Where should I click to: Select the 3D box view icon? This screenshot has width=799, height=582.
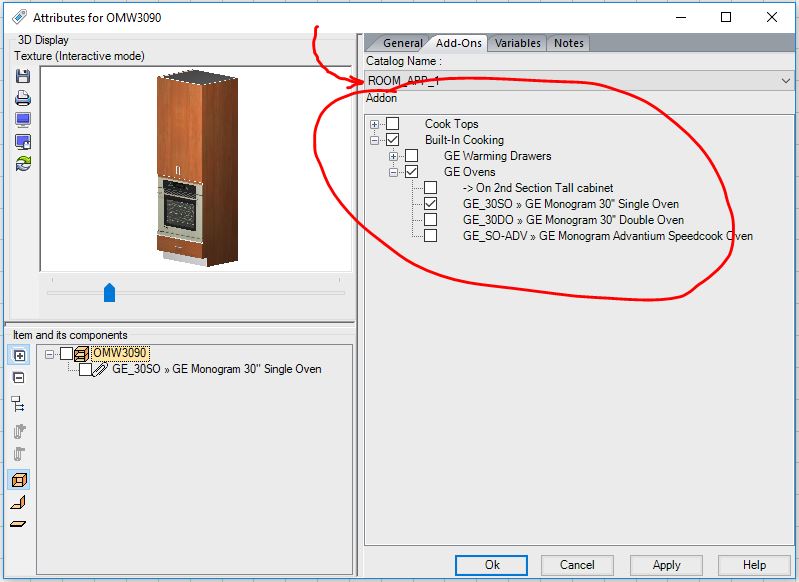tap(19, 480)
